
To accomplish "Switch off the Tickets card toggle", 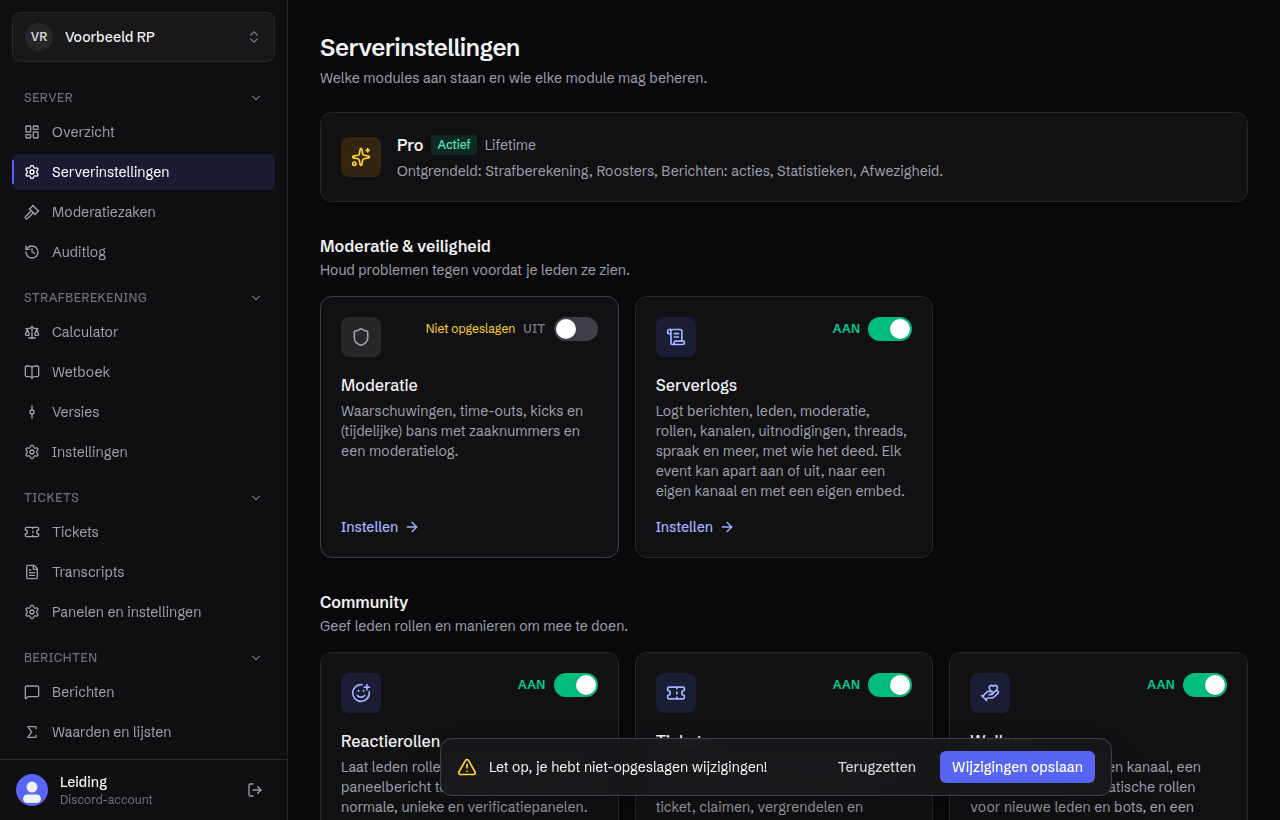I will [x=890, y=685].
